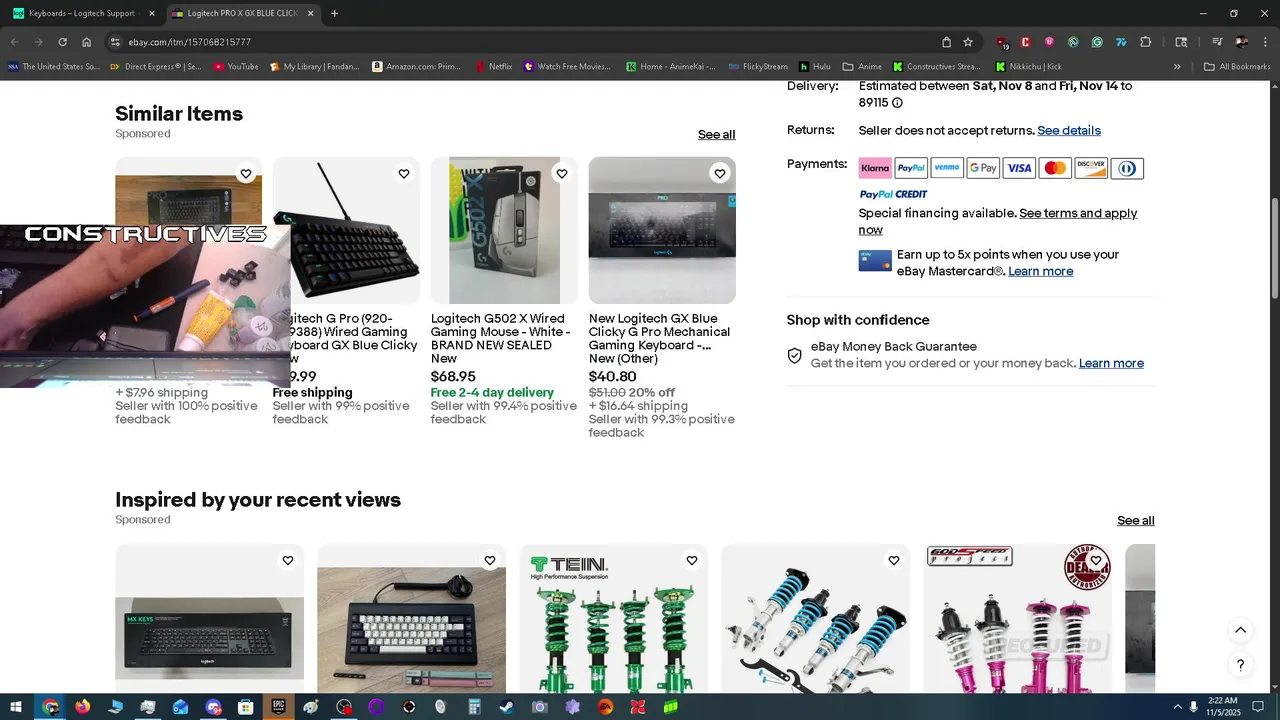
Task: Show hidden system tray icons
Action: [1177, 707]
